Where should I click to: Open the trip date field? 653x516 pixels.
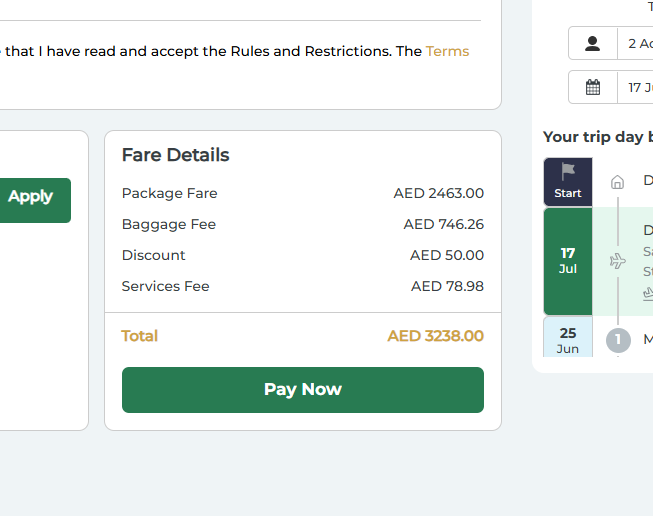636,87
